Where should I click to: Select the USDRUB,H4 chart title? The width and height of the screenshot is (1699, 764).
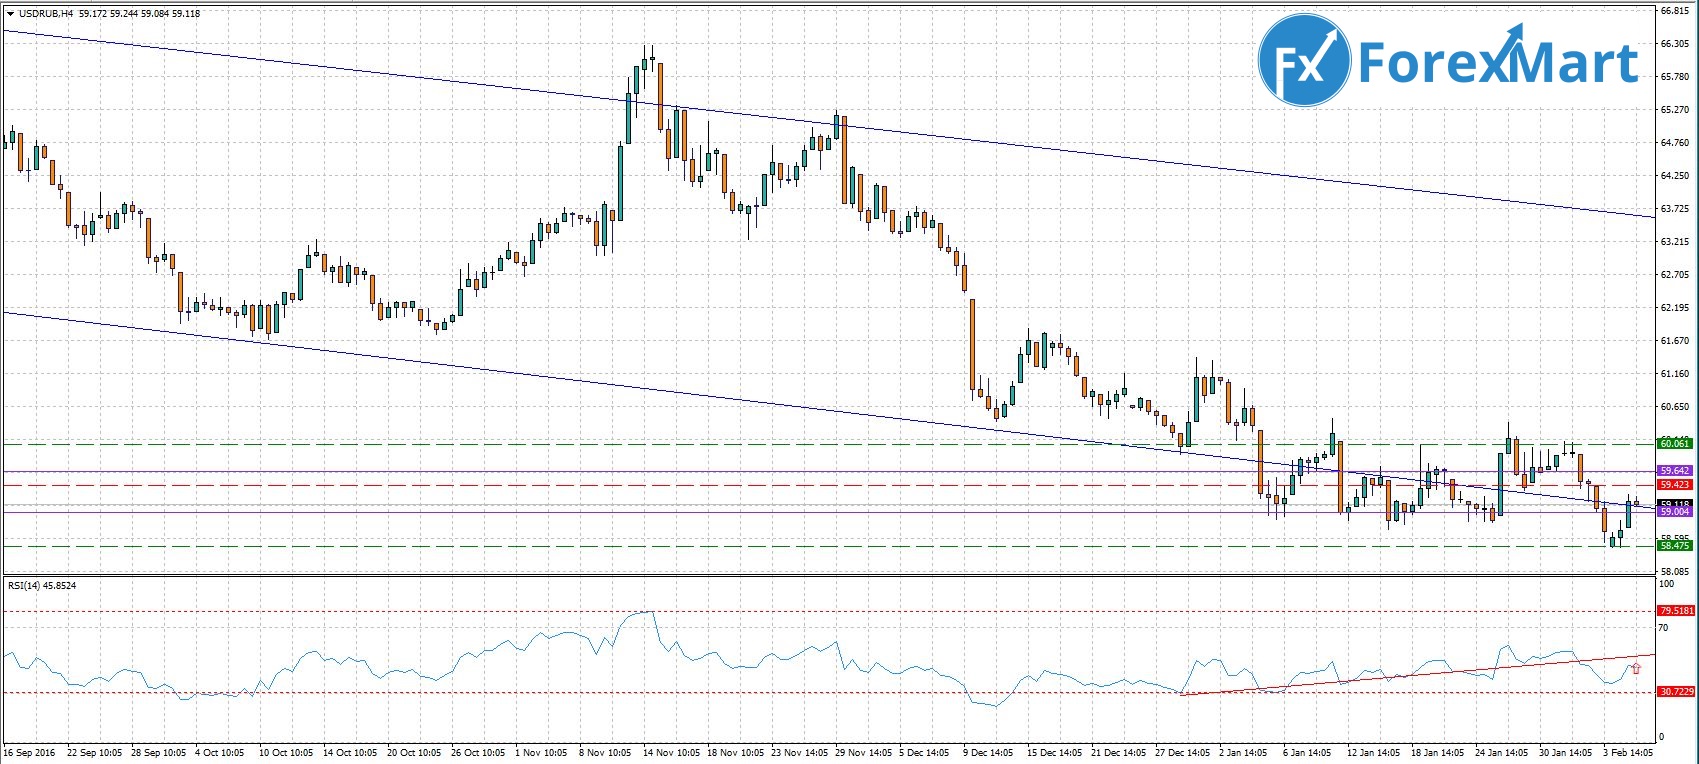pyautogui.click(x=45, y=14)
